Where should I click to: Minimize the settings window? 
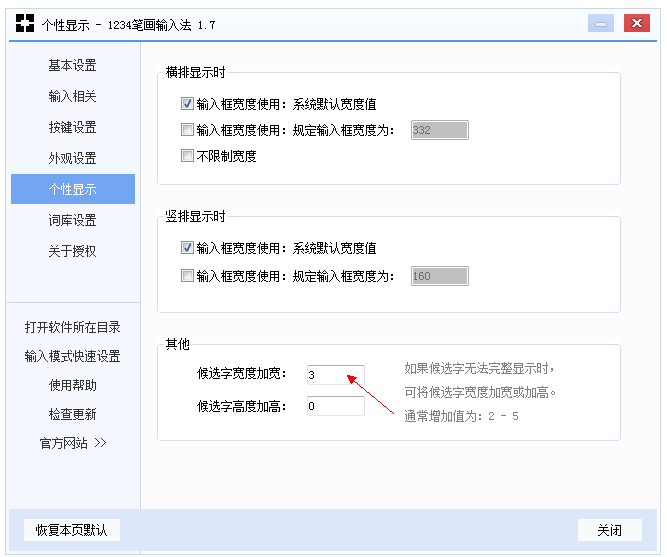[x=601, y=23]
